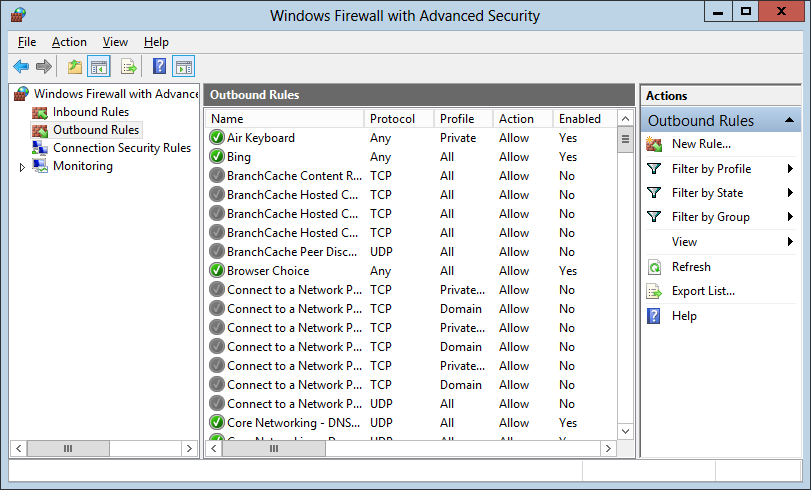
Task: Sort by the Profile column header
Action: (463, 119)
